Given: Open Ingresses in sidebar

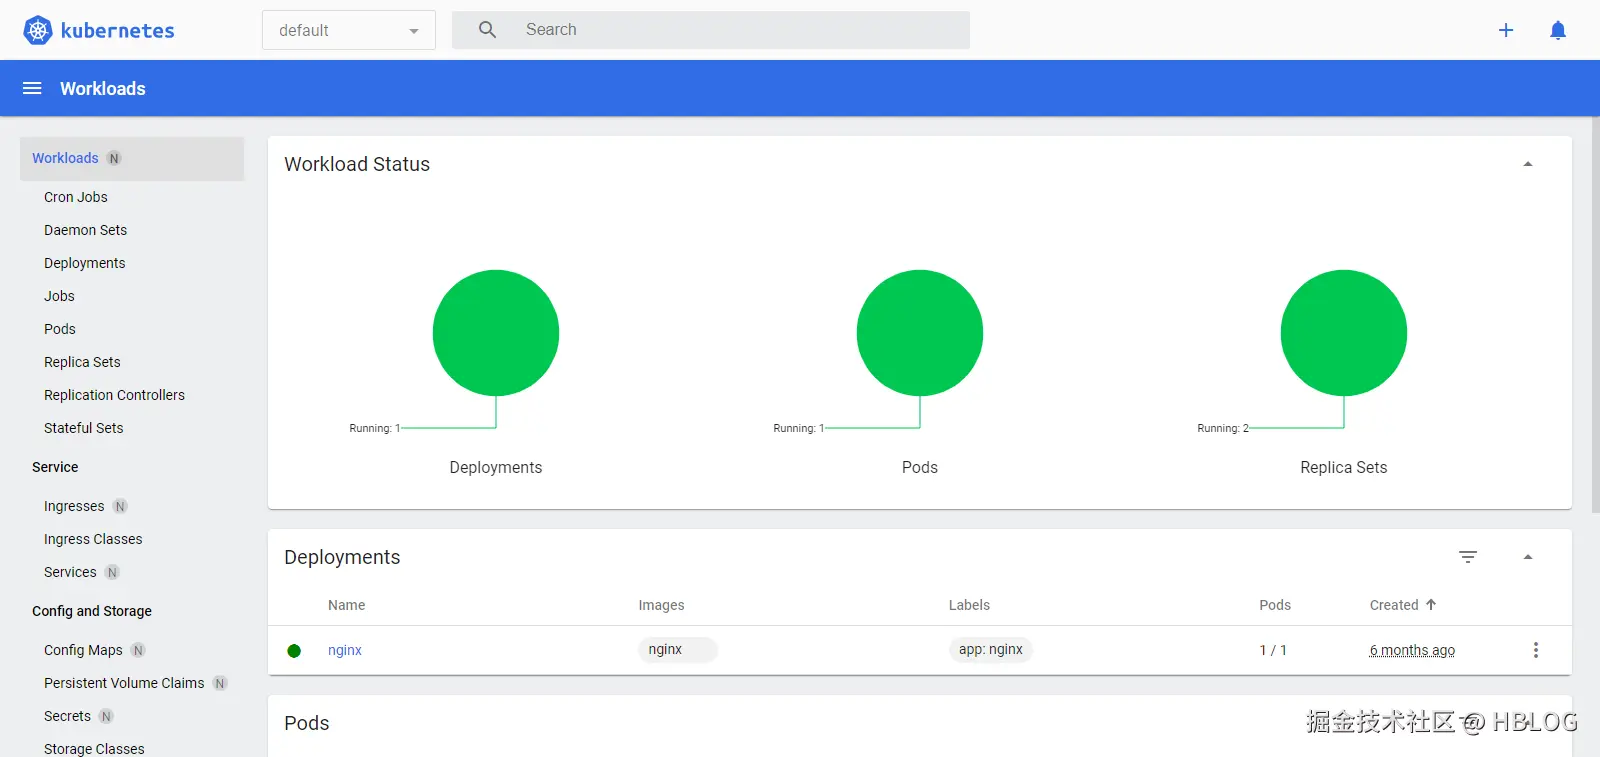Looking at the screenshot, I should (x=74, y=506).
